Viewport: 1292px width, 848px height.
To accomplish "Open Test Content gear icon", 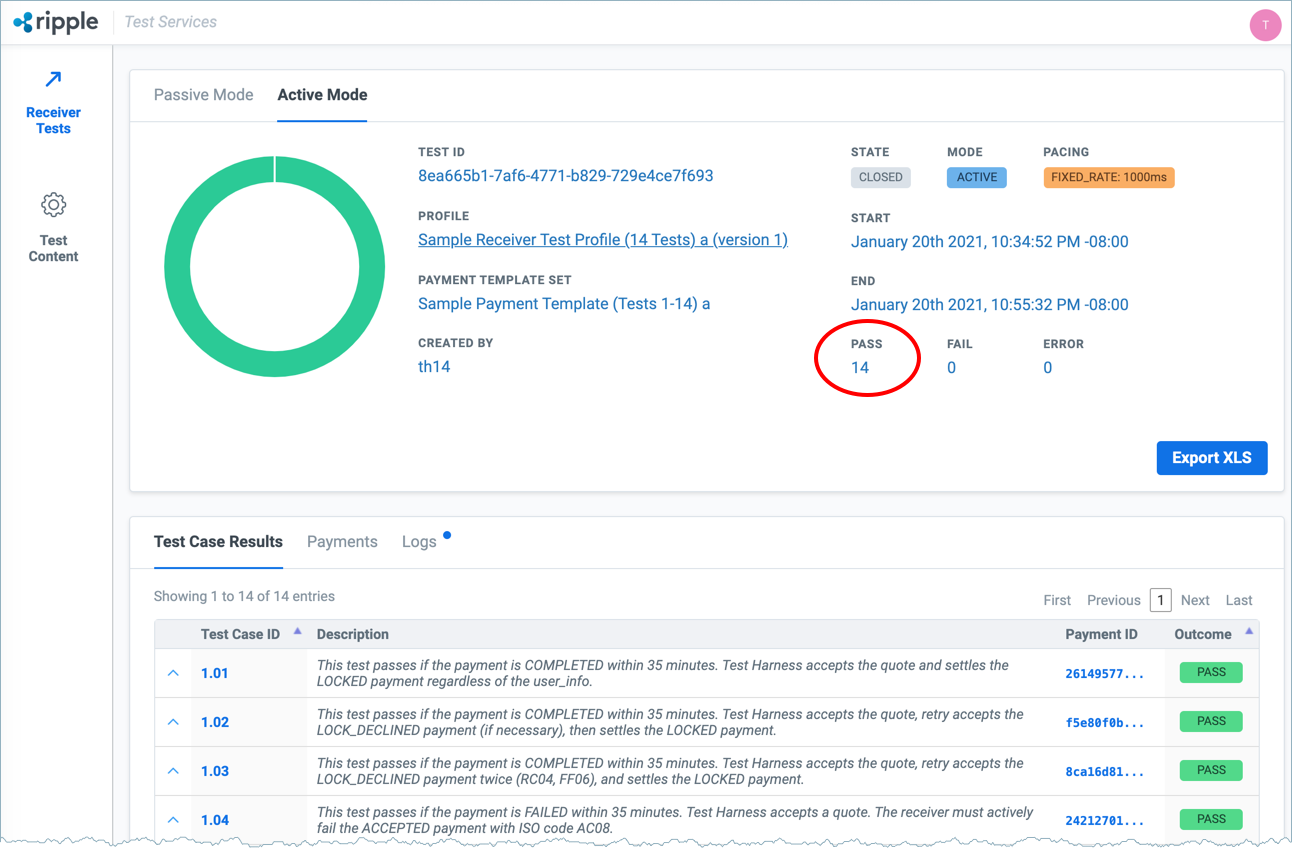I will click(53, 205).
